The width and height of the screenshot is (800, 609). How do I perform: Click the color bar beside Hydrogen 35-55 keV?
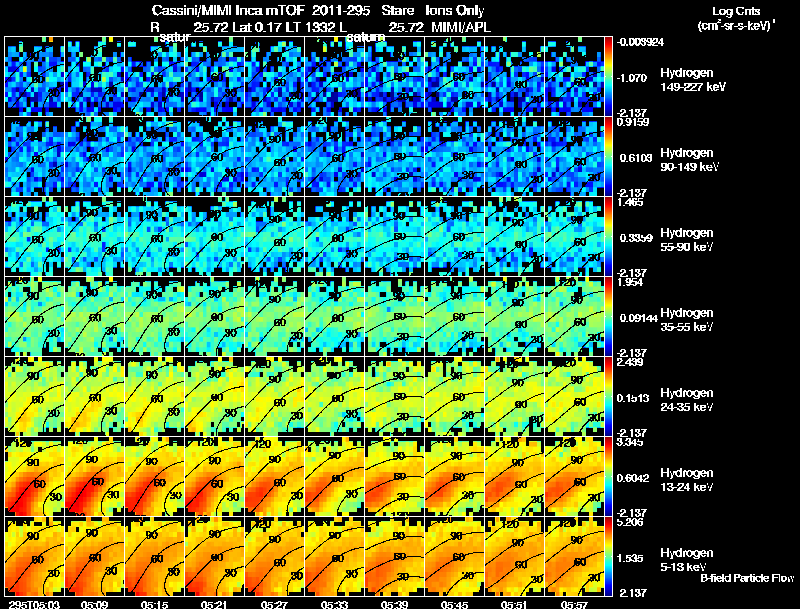pyautogui.click(x=608, y=316)
